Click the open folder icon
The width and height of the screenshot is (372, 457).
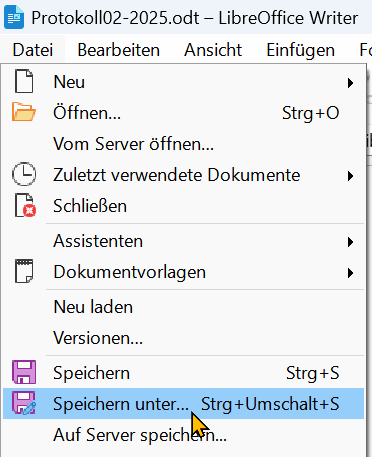coord(24,112)
